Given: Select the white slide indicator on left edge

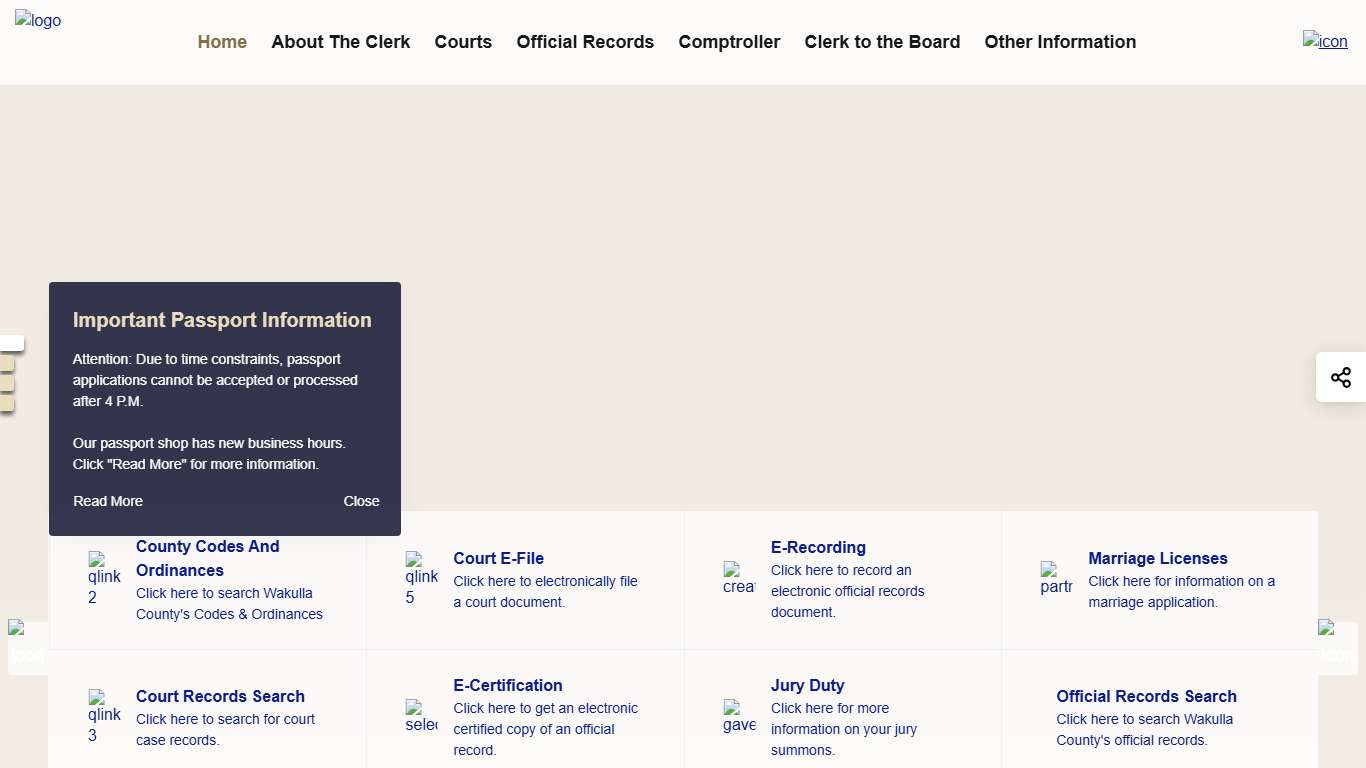Looking at the screenshot, I should 10,343.
